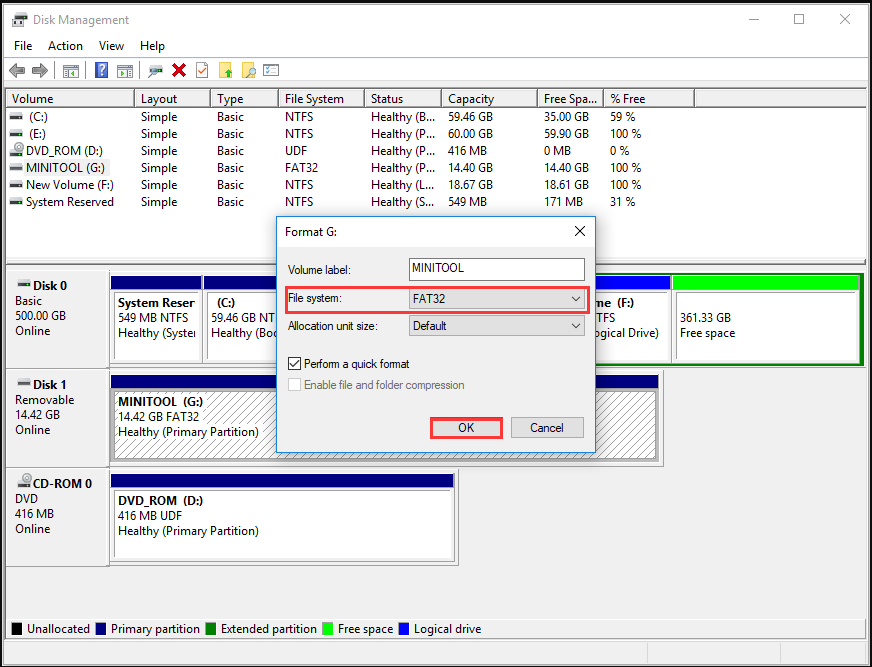
Task: Open the View menu
Action: click(x=111, y=46)
